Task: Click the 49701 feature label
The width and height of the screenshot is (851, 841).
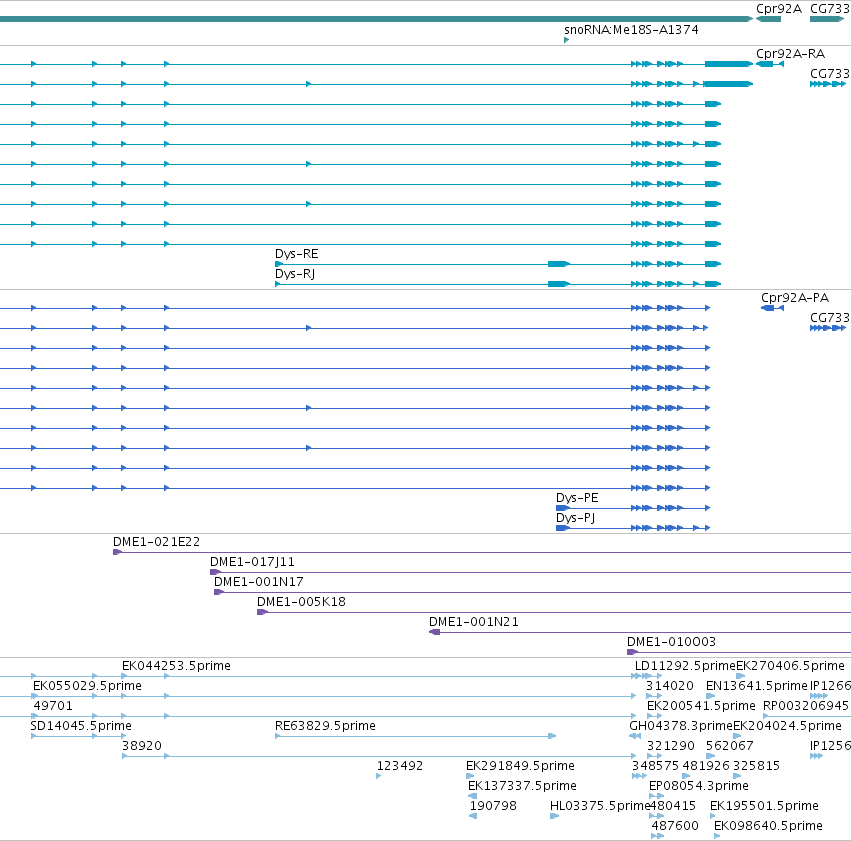Action: click(53, 706)
